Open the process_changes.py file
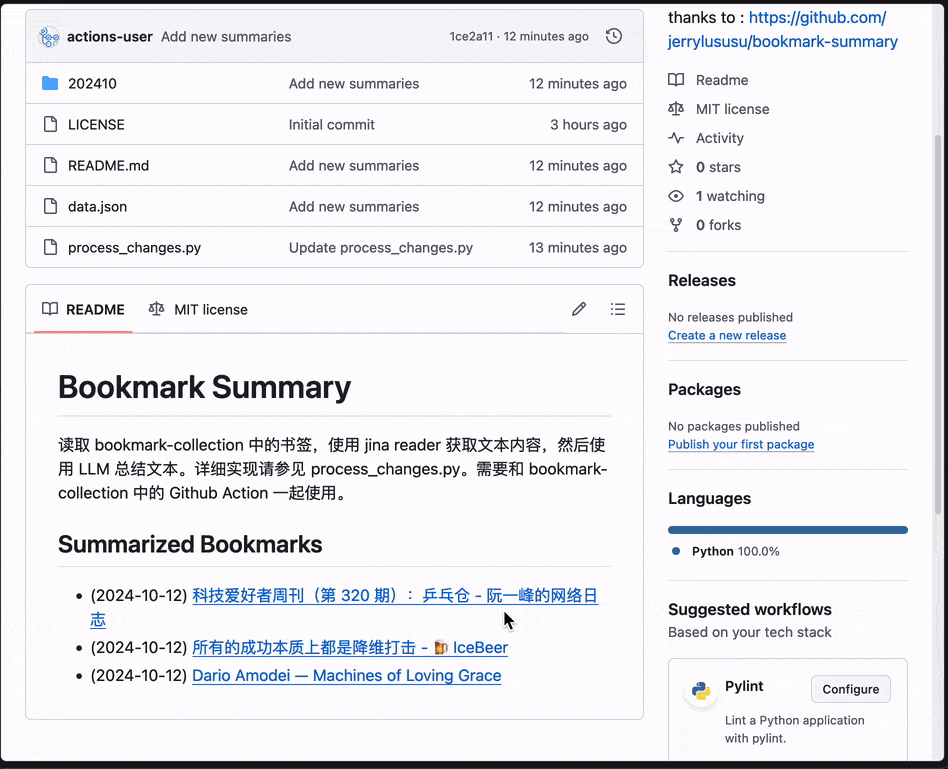 coord(134,247)
